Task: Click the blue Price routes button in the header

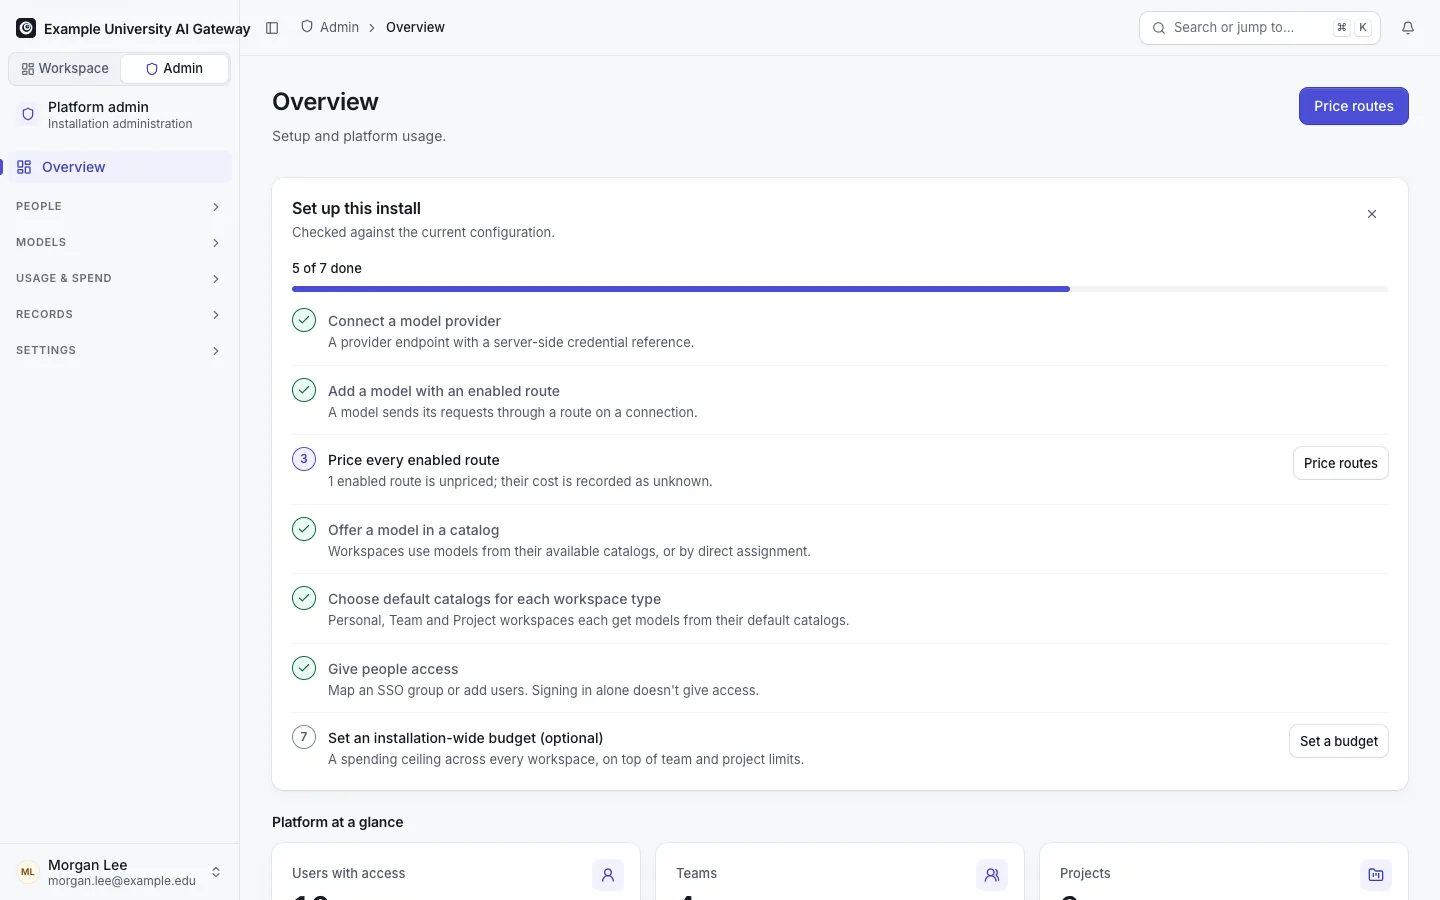Action: [x=1354, y=106]
